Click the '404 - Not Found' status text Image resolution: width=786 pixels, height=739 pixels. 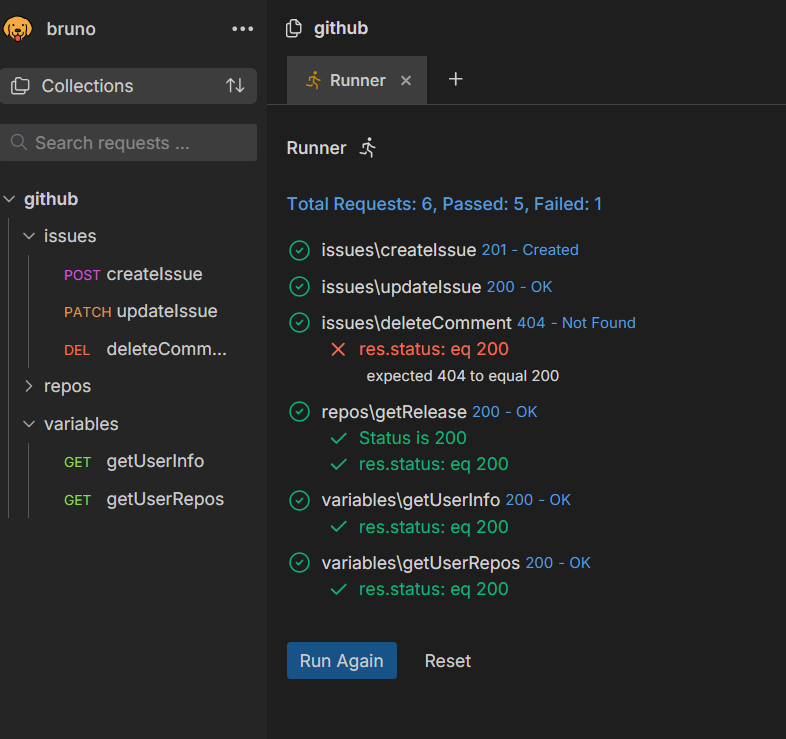pyautogui.click(x=576, y=323)
